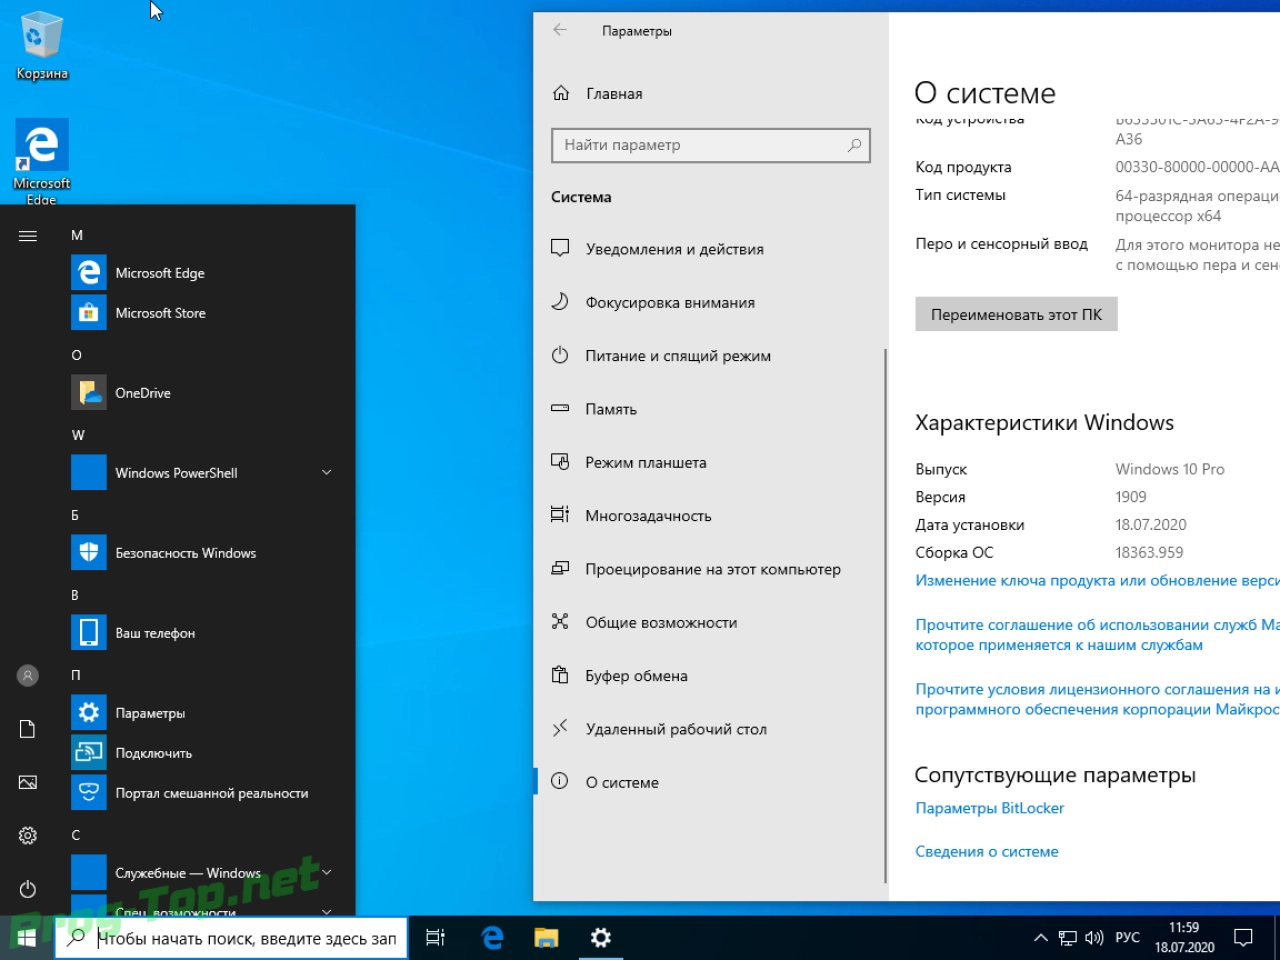Expand Windows PowerShell folder chevron

point(326,473)
